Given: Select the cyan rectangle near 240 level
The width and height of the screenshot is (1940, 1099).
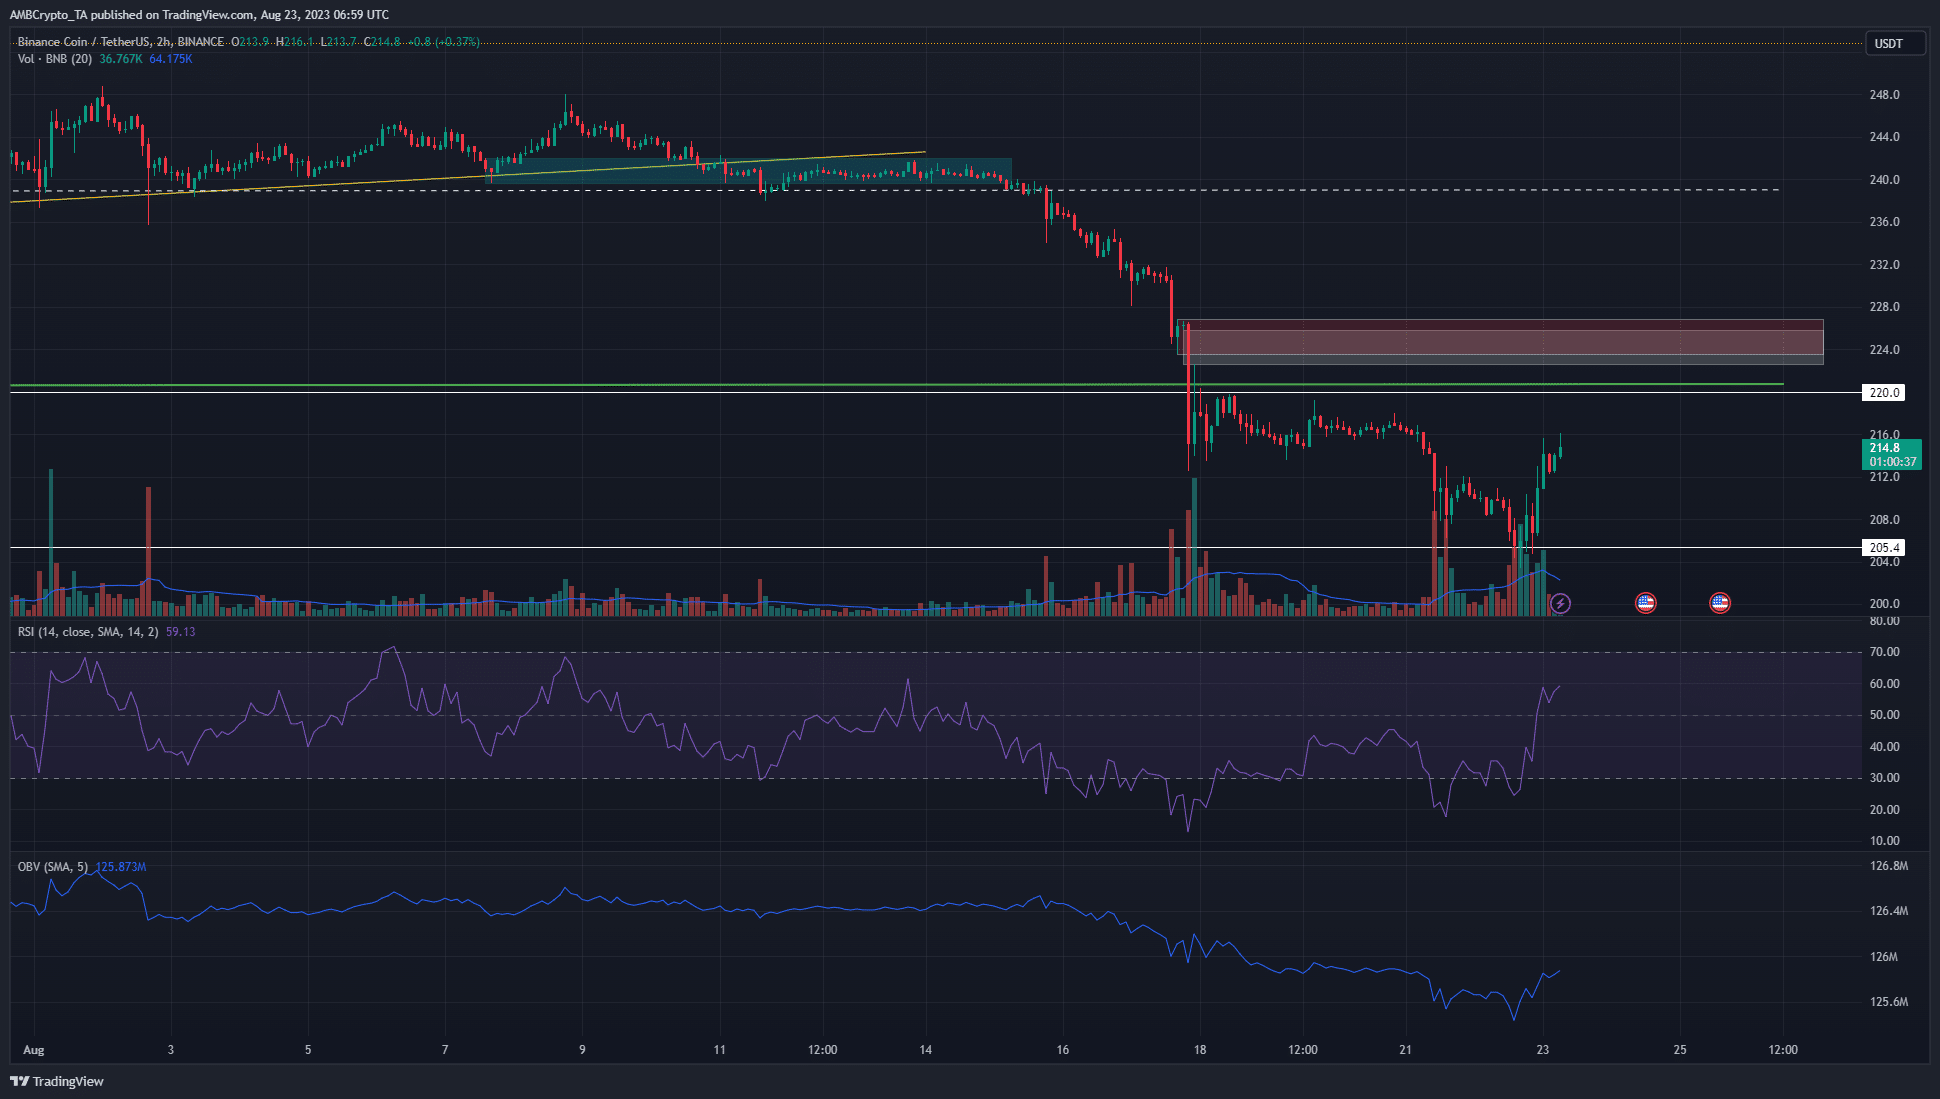Looking at the screenshot, I should click(x=750, y=170).
